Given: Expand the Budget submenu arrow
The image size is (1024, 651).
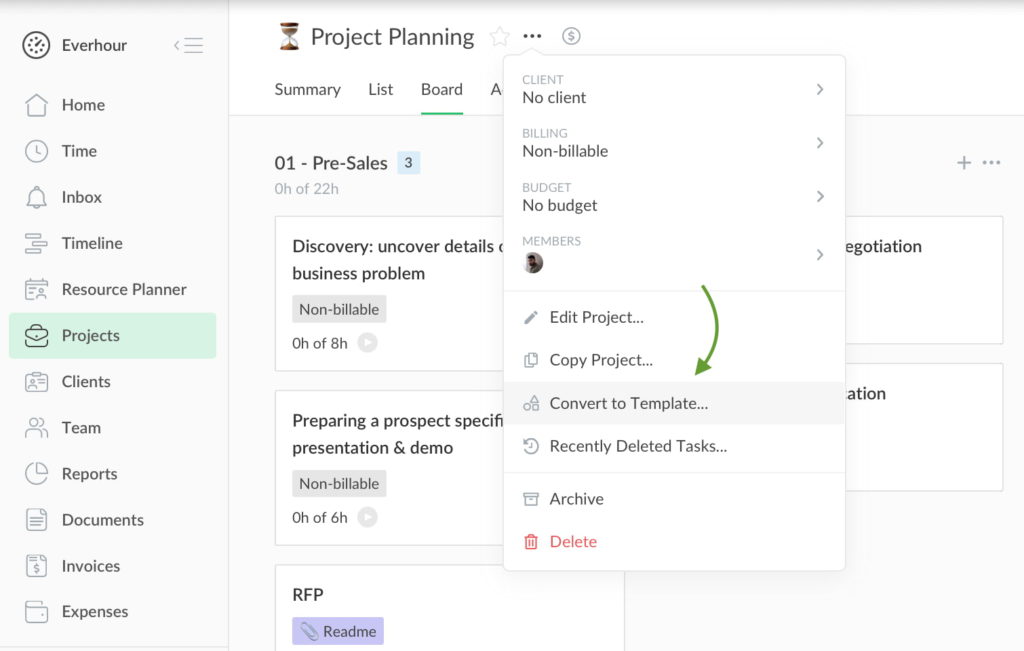Looking at the screenshot, I should tap(820, 197).
